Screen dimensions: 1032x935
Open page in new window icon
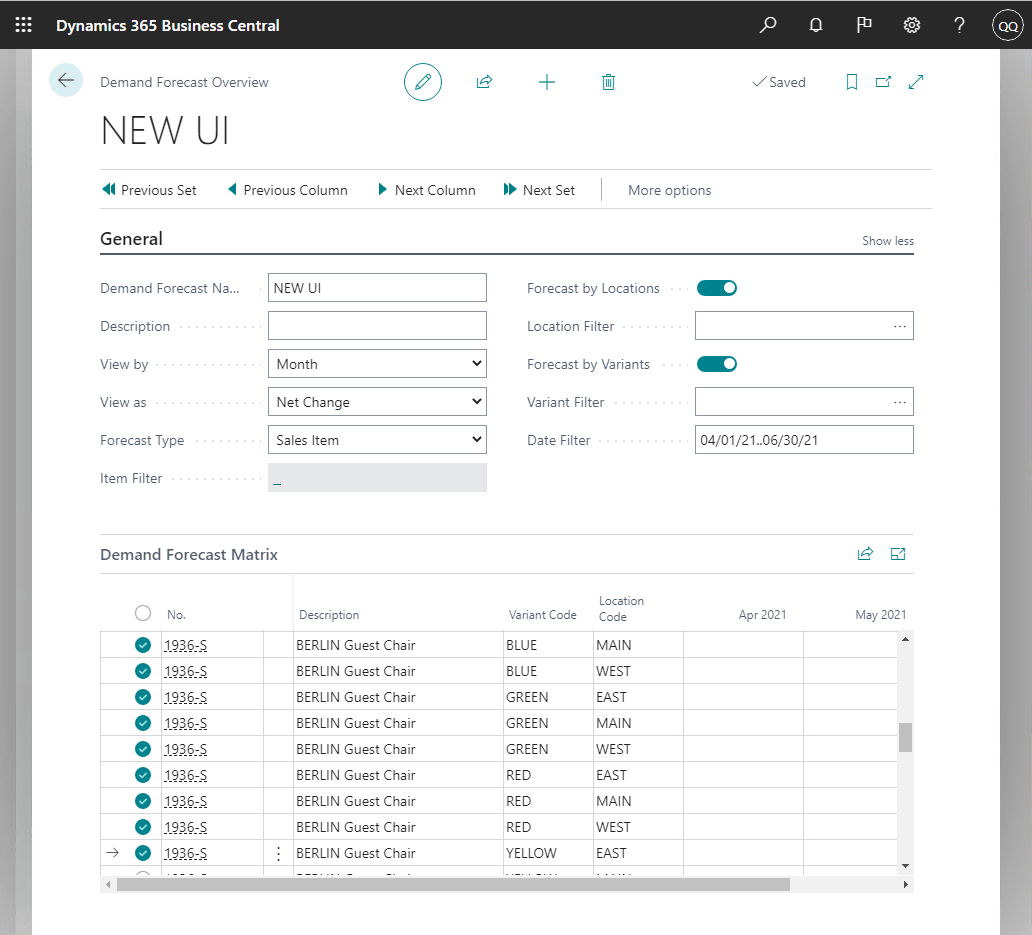883,82
